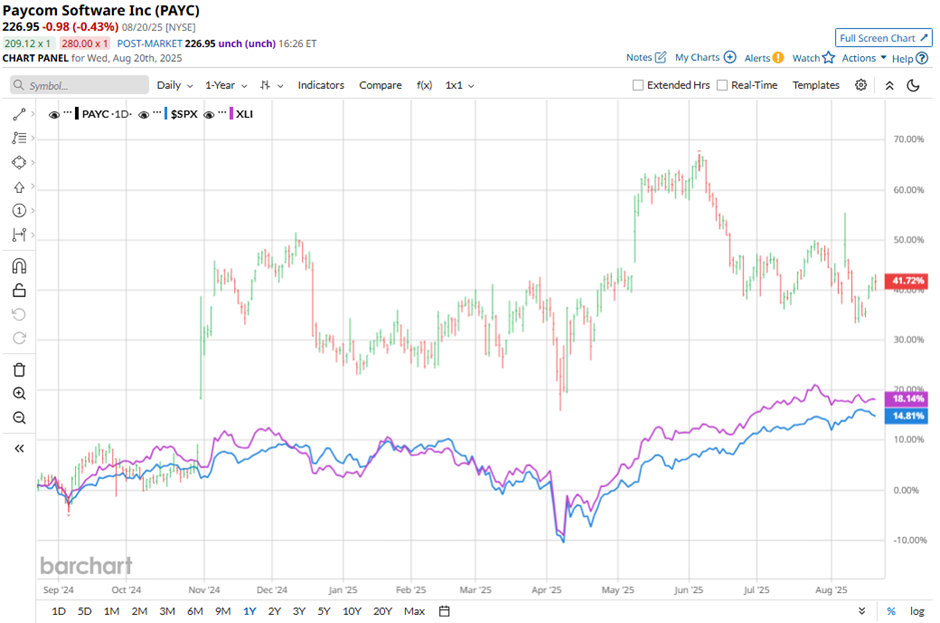Open the Notes link
Screen dimensions: 940x623
[638, 58]
